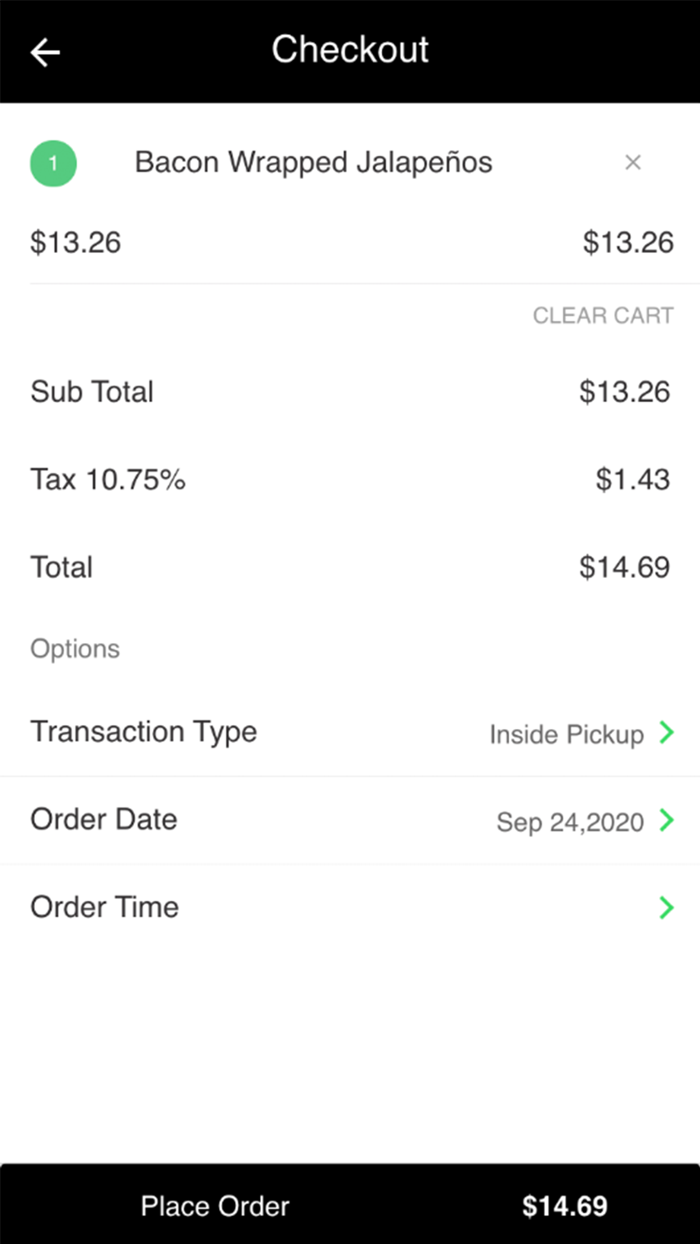Viewport: 700px width, 1244px height.
Task: Click the Sub Total label
Action: coord(92,392)
